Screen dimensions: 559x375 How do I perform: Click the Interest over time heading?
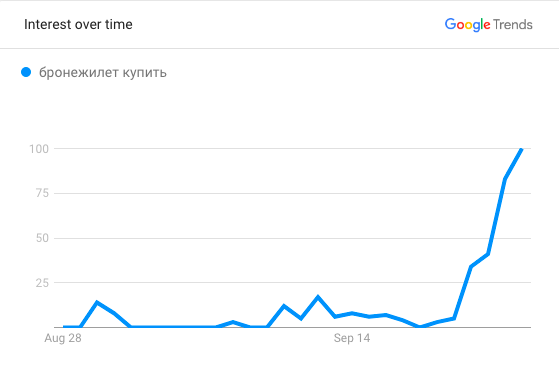tap(78, 25)
